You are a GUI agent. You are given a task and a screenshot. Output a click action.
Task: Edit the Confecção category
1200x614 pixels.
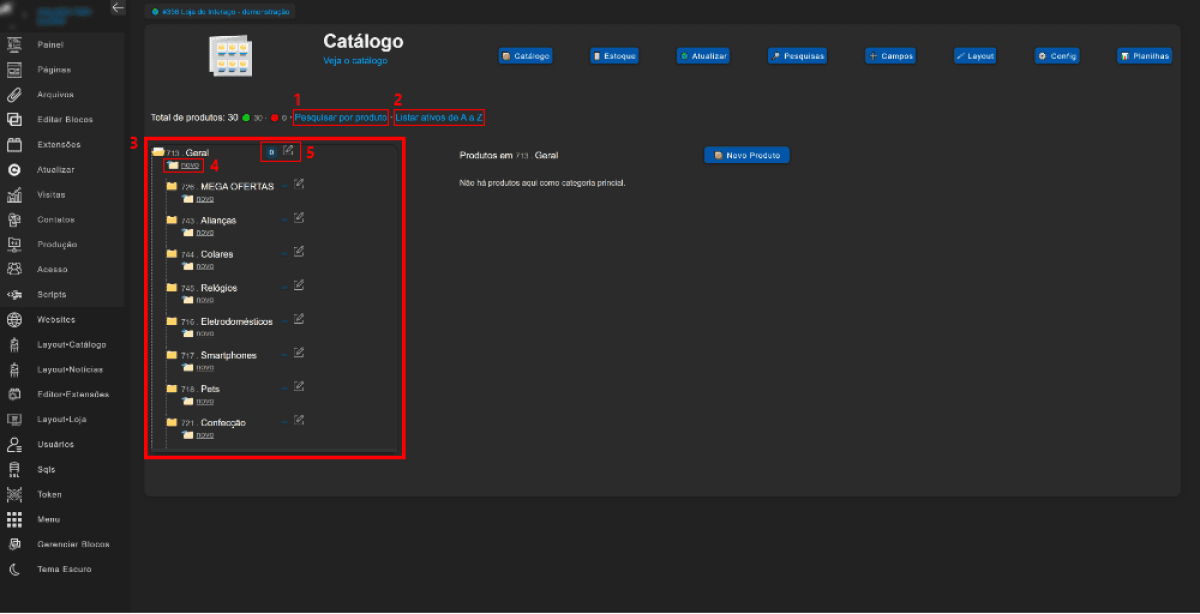tap(299, 420)
